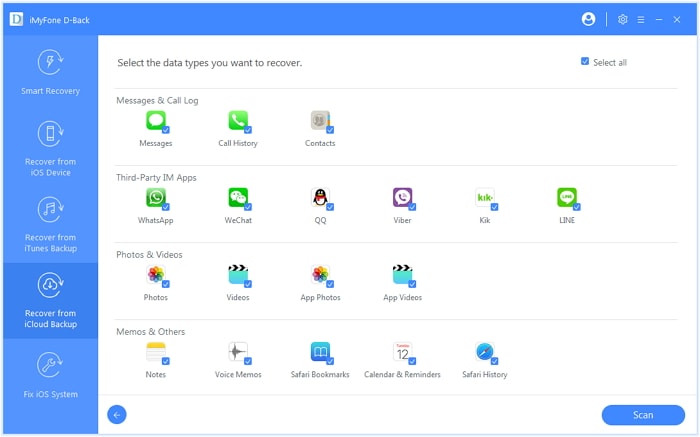Click the Messages & Call Log heading
Viewport: 700px width, 437px height.
coord(157,100)
